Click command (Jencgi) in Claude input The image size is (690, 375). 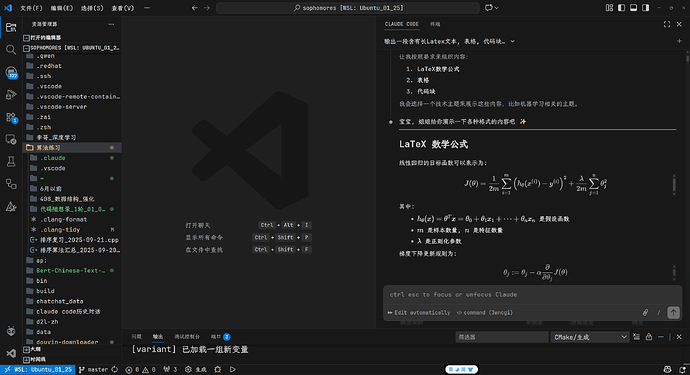tap(485, 312)
